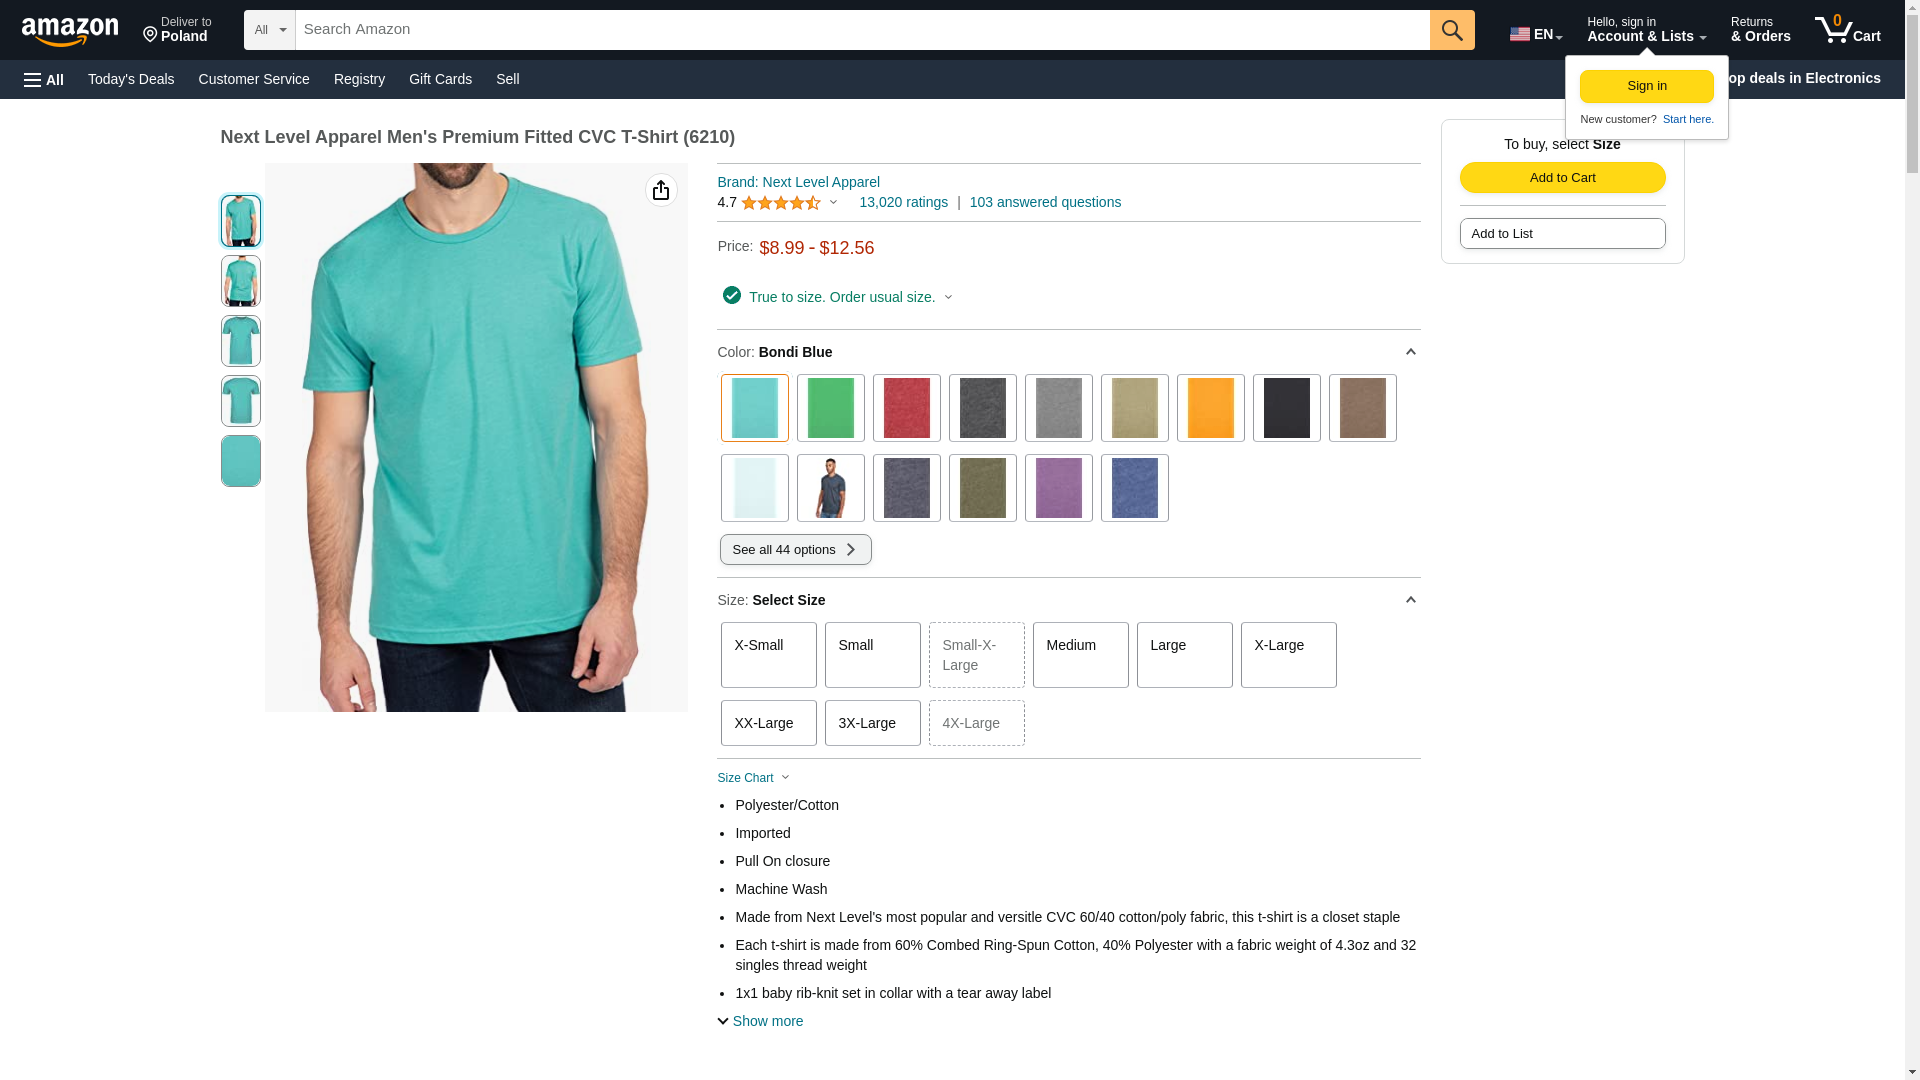
Task: Click the language flag EN selector
Action: coord(1535,34)
